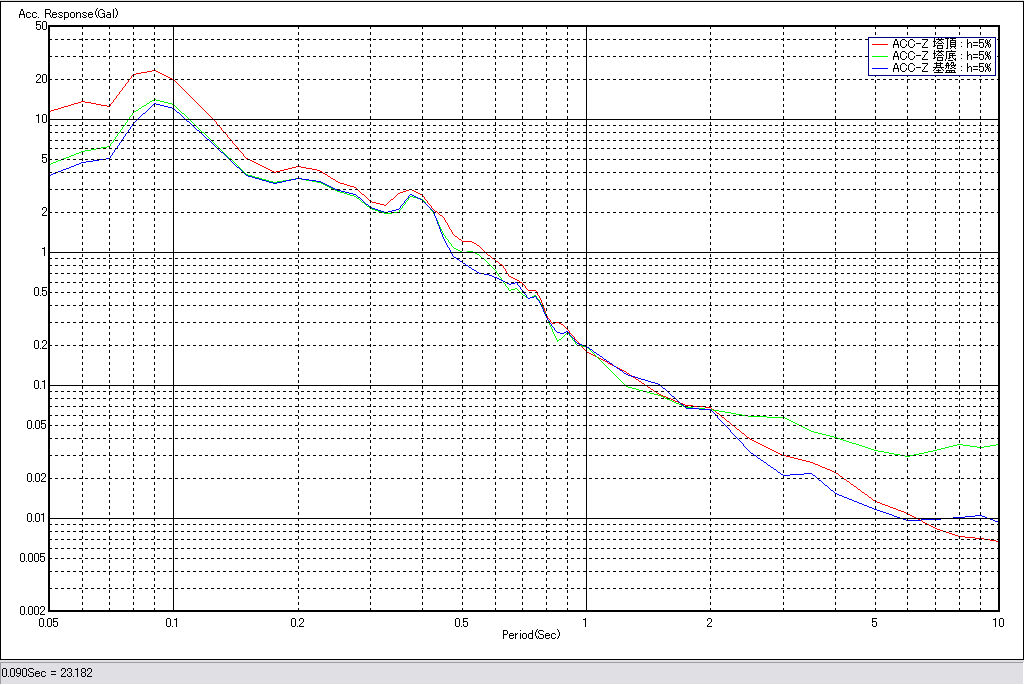Click the status bar reading 0.090Sec = 23.182
Image resolution: width=1024 pixels, height=685 pixels.
click(x=48, y=673)
